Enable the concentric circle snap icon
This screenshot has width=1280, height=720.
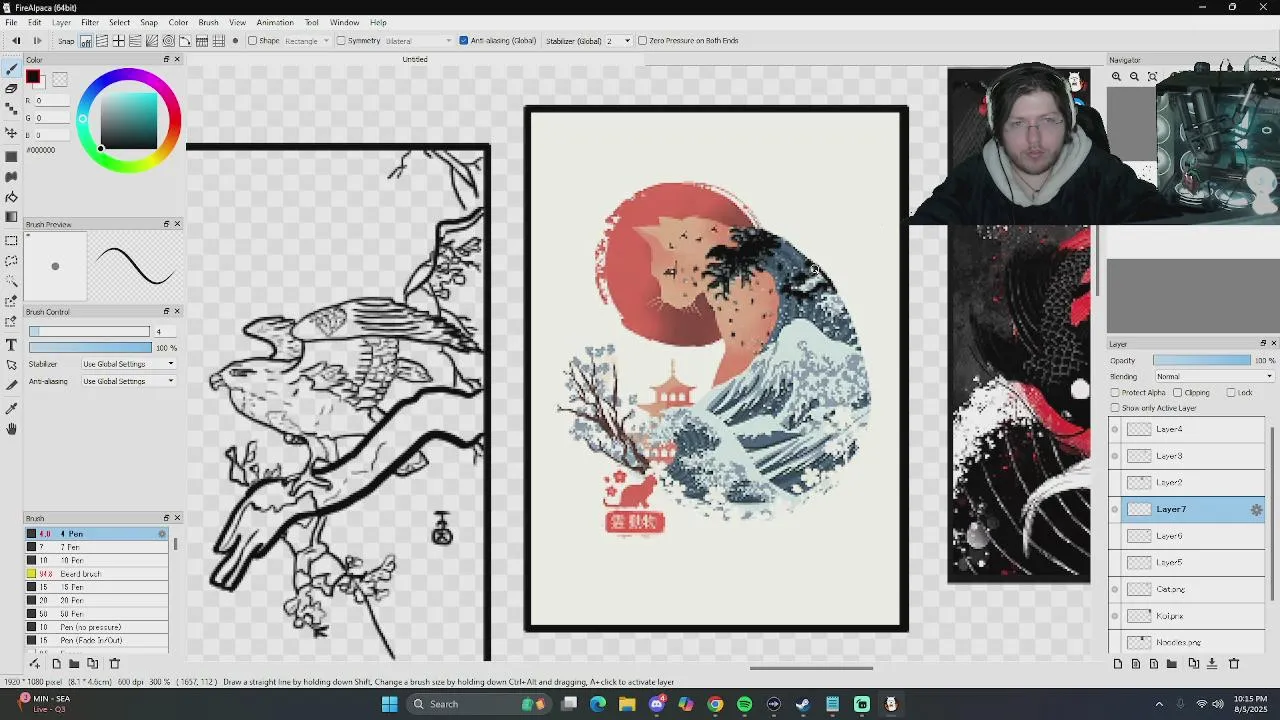pyautogui.click(x=169, y=41)
